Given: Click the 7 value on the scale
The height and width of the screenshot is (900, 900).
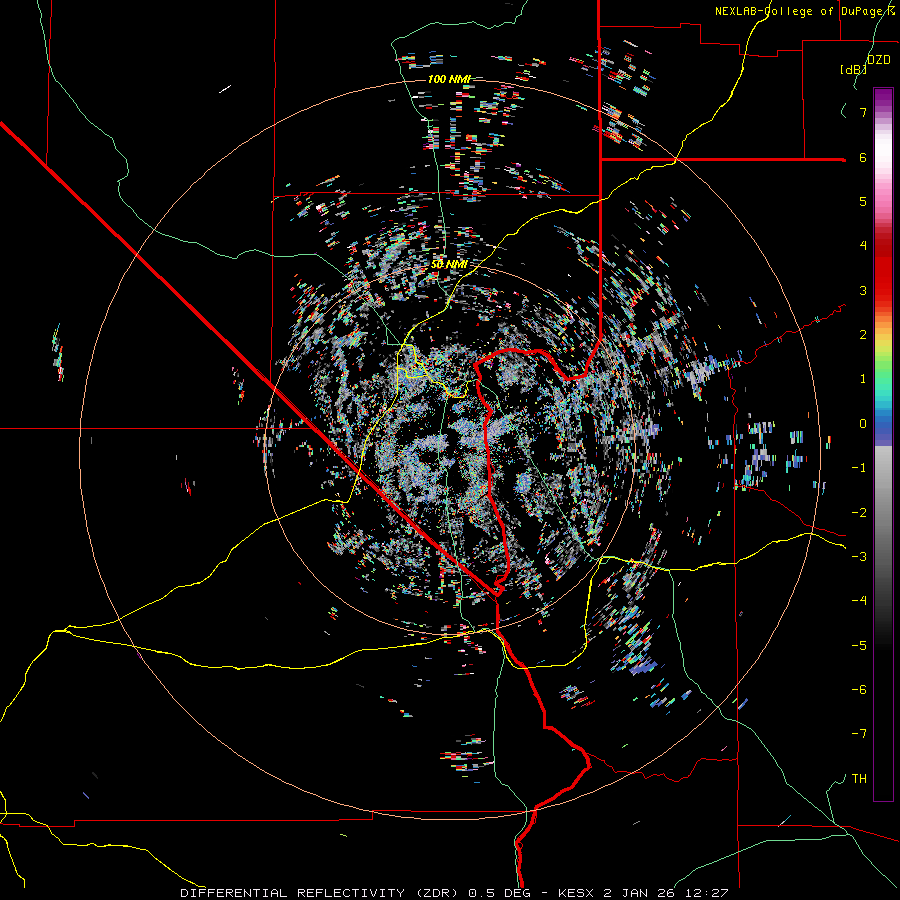Looking at the screenshot, I should pos(863,112).
